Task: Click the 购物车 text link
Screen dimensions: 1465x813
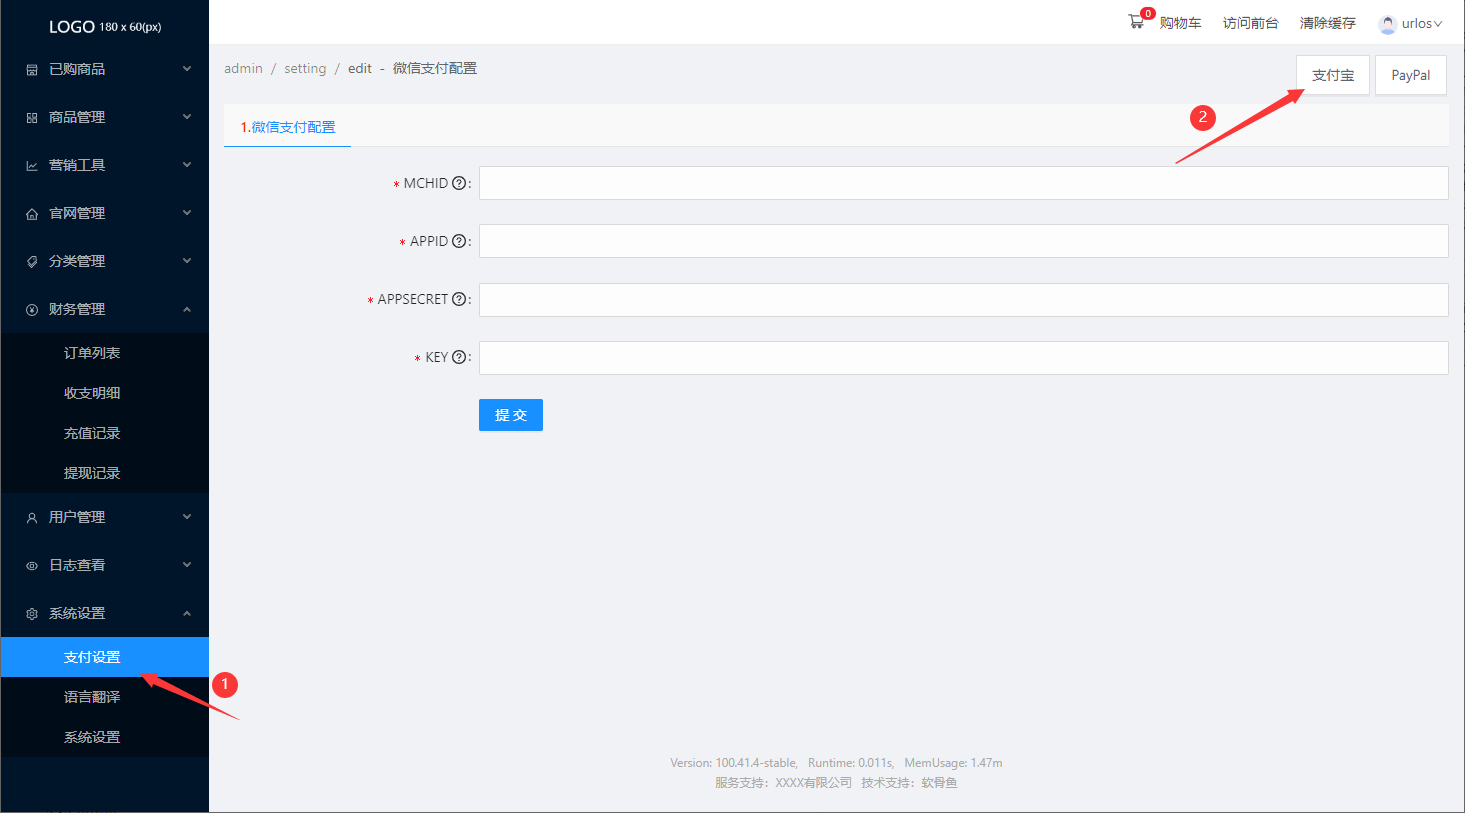Action: 1181,23
